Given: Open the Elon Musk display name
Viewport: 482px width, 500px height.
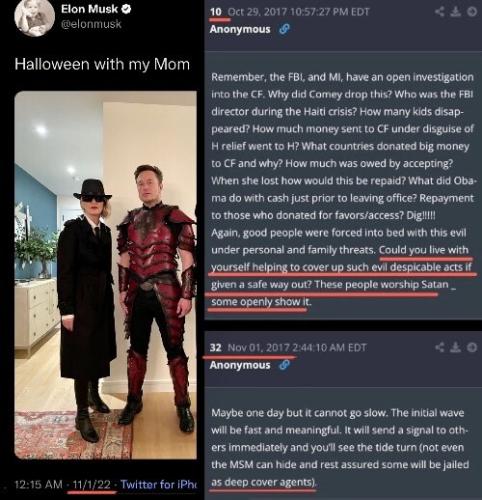Looking at the screenshot, I should point(89,9).
